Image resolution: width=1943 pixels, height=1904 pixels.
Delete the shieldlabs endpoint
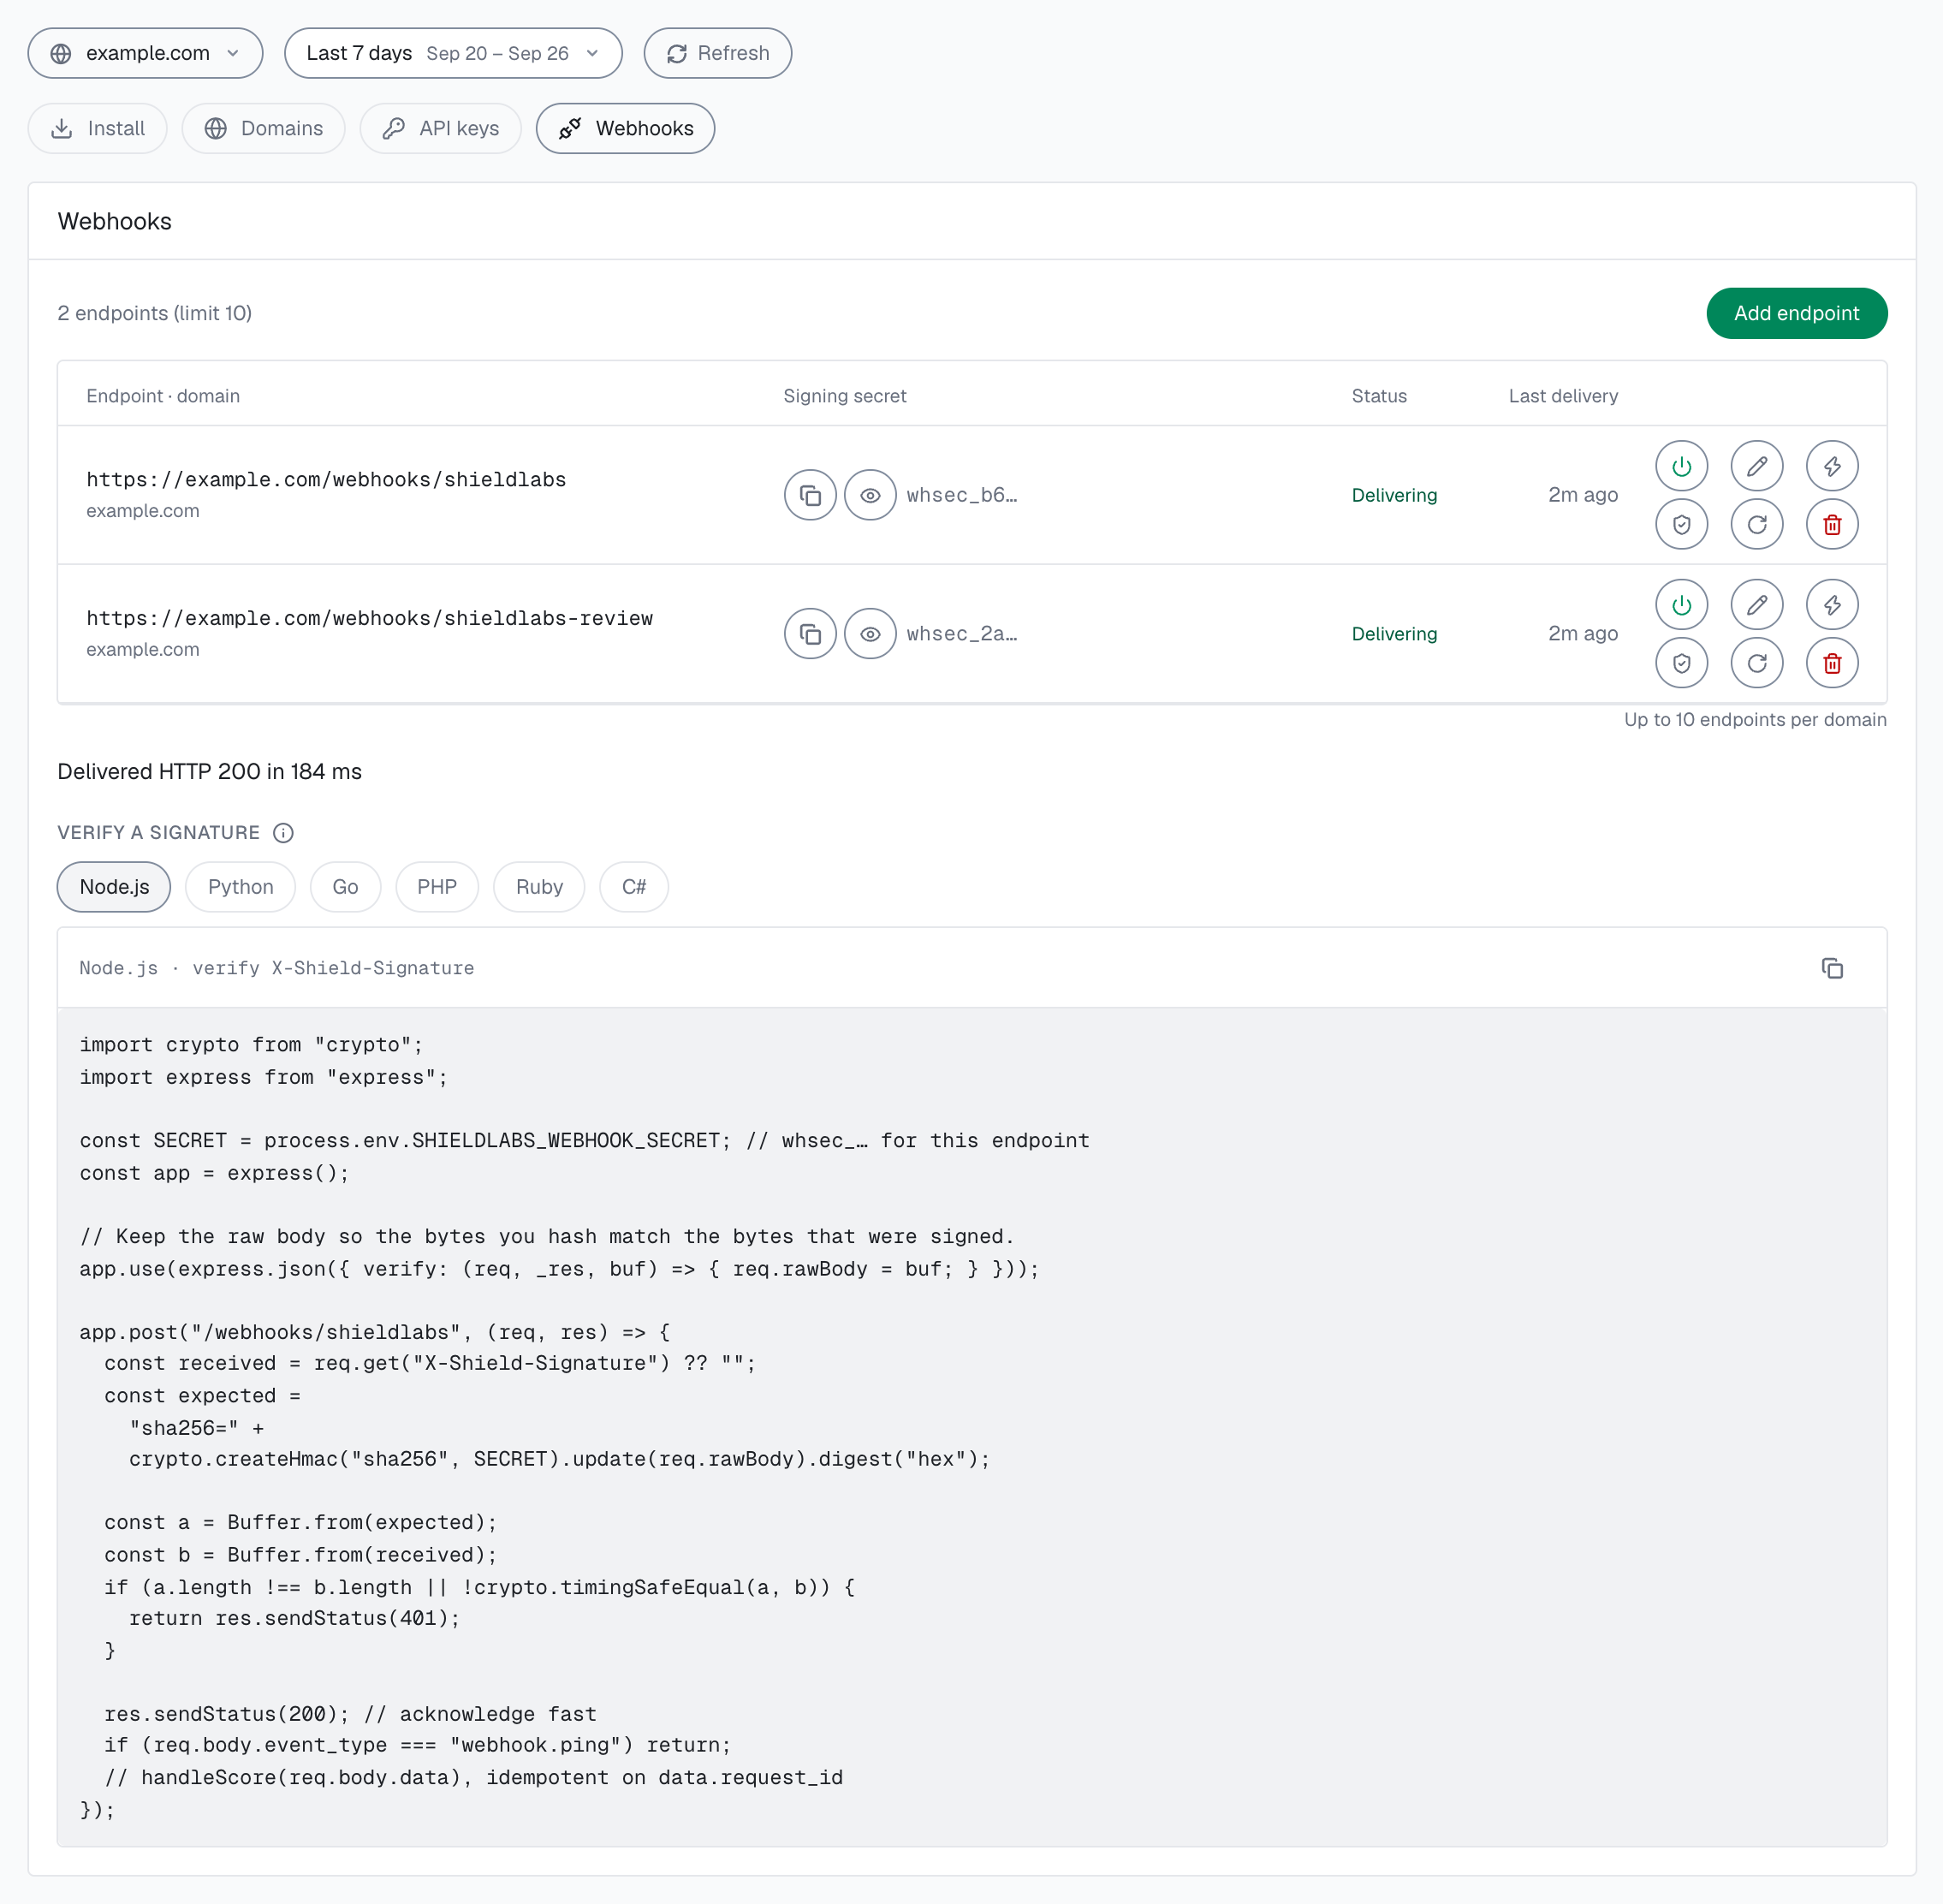[1832, 524]
